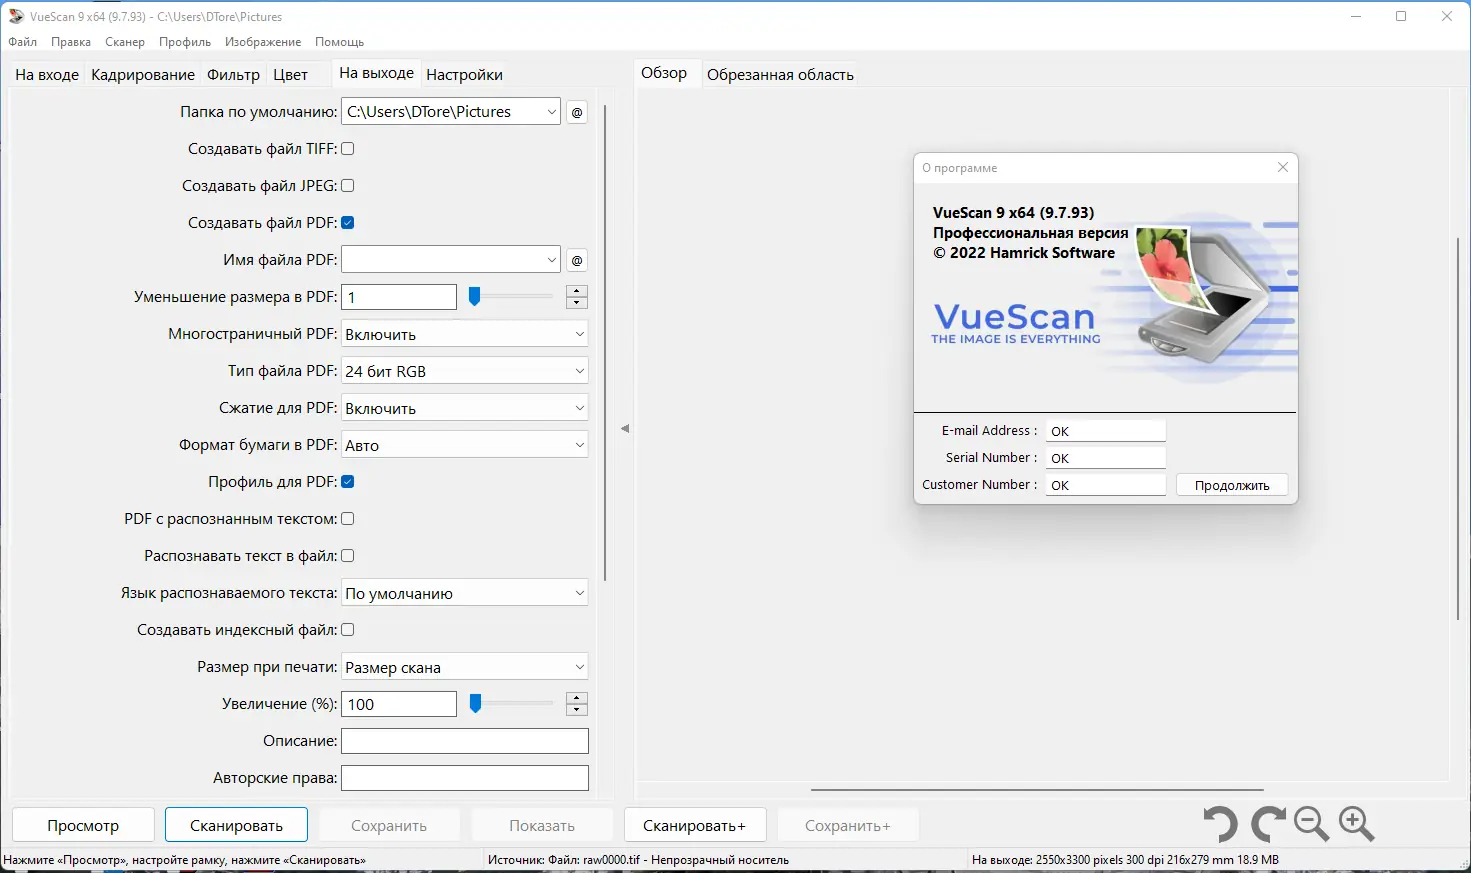Image resolution: width=1471 pixels, height=873 pixels.
Task: Open the Сканер menu
Action: coord(124,41)
